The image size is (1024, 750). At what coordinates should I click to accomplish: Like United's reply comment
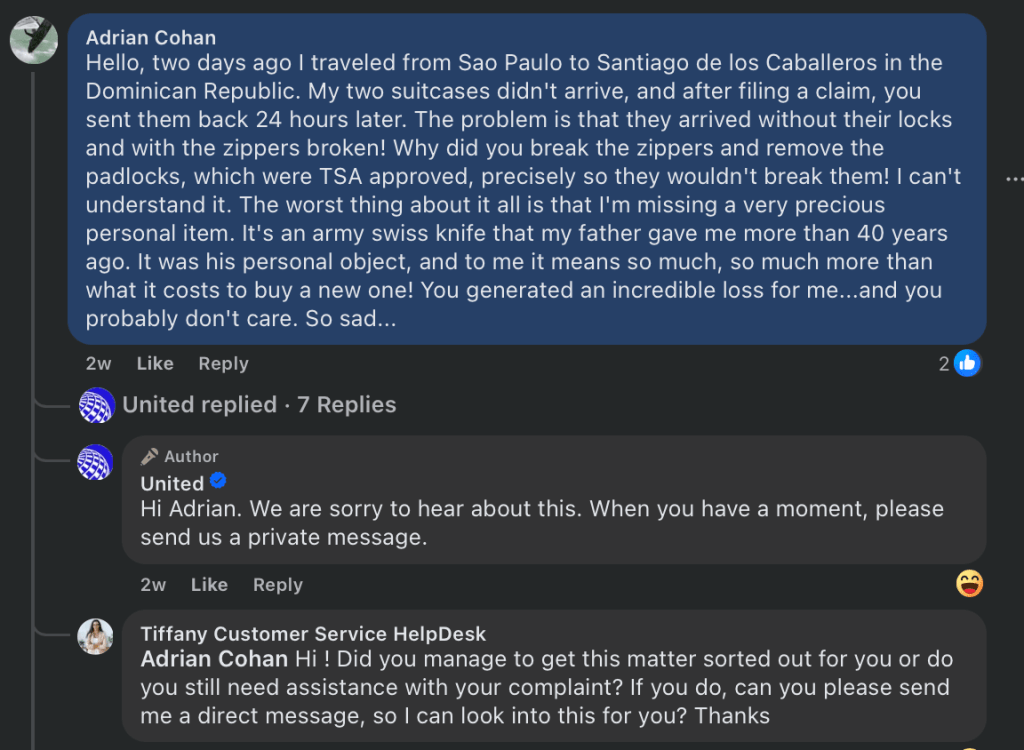pyautogui.click(x=209, y=585)
